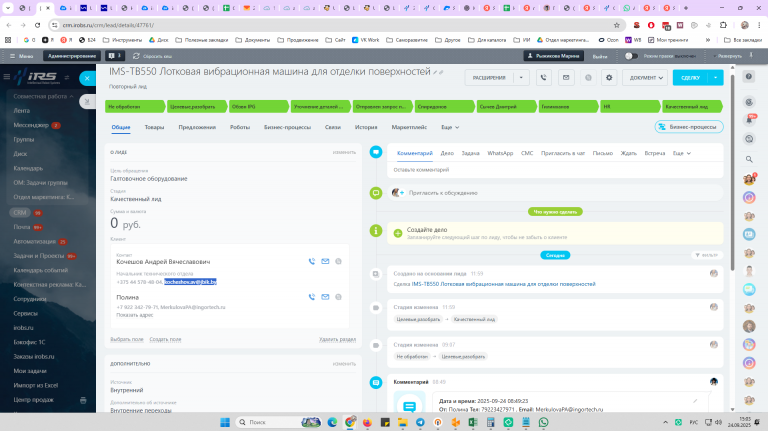Screen dimensions: 768x431
Task: Open Excel from the taskbar
Action: click(x=473, y=422)
